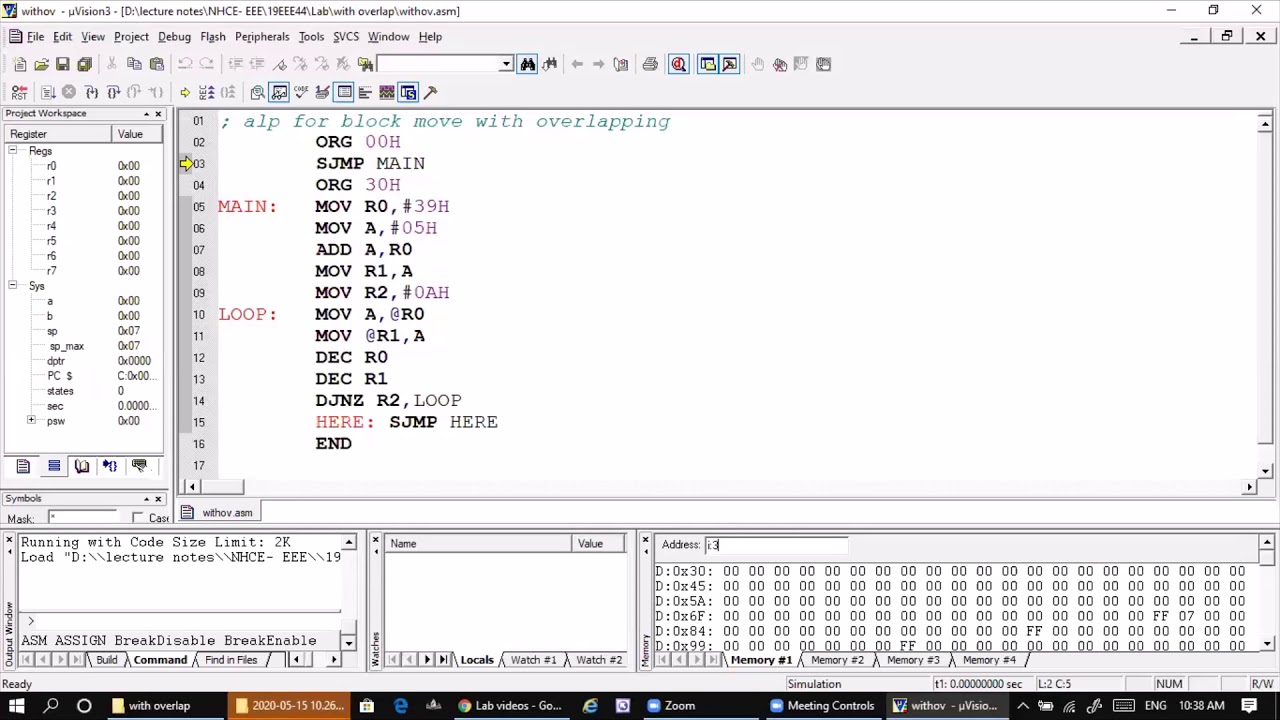Switch to the Memory #4 tab
The image size is (1280, 720).
[x=989, y=660]
